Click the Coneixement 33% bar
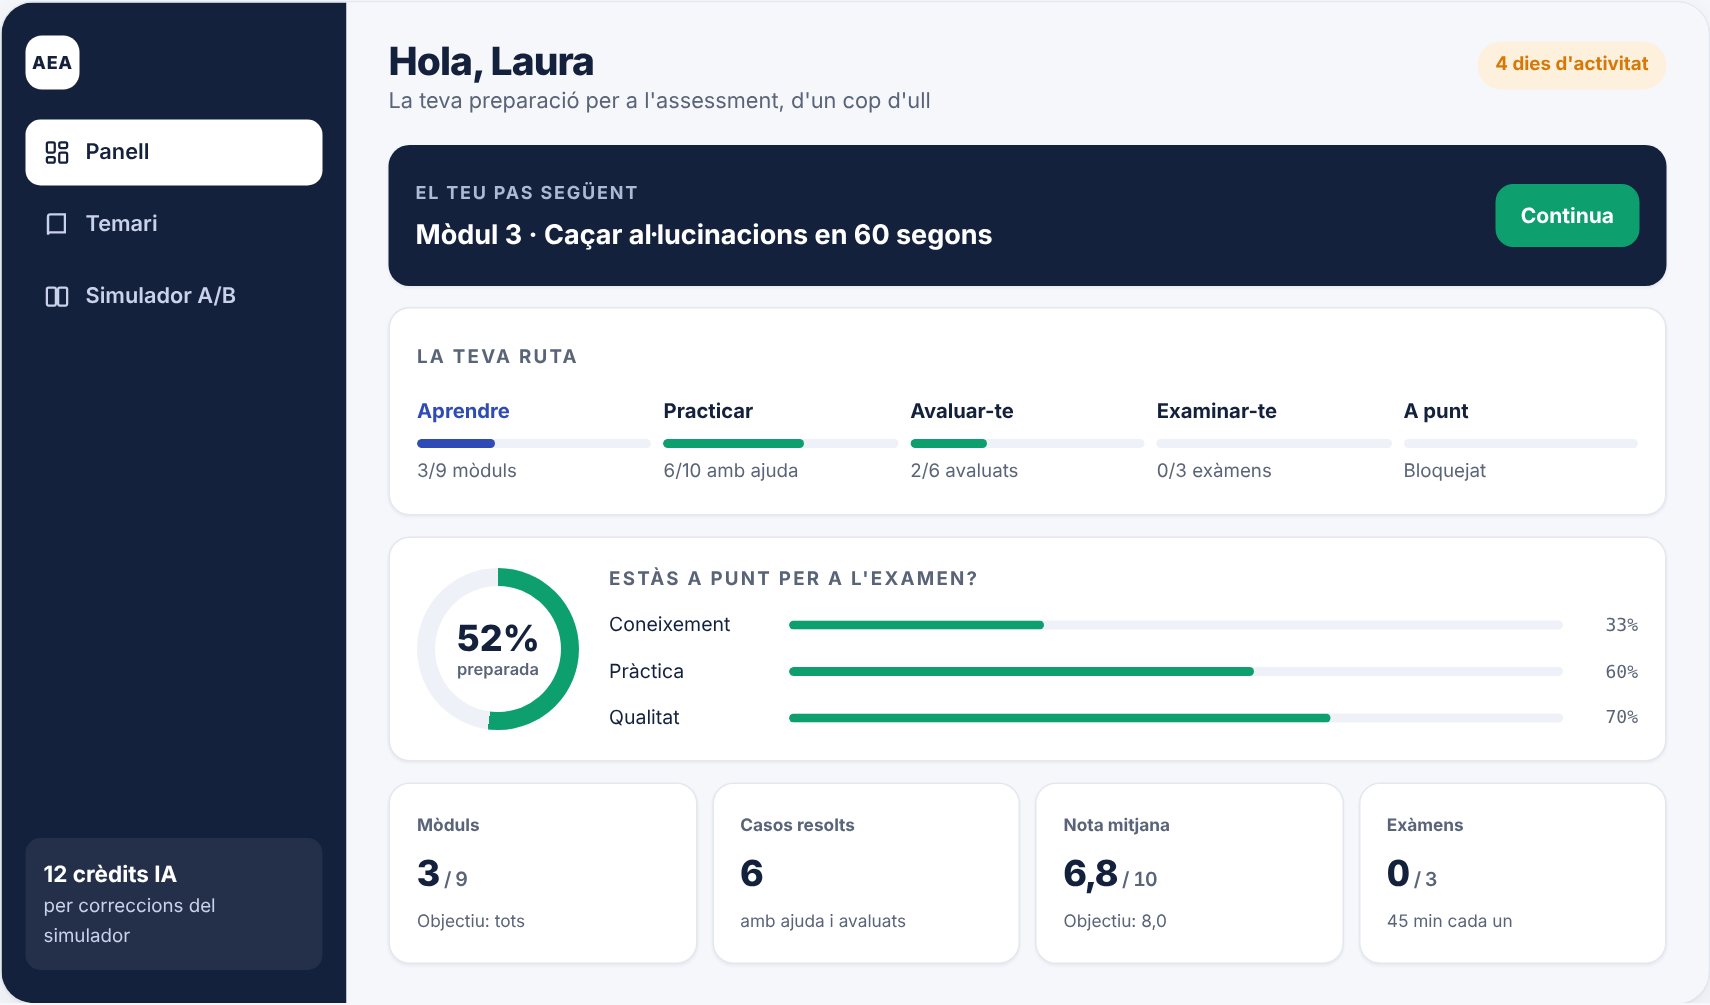The image size is (1710, 1005). tap(1176, 625)
